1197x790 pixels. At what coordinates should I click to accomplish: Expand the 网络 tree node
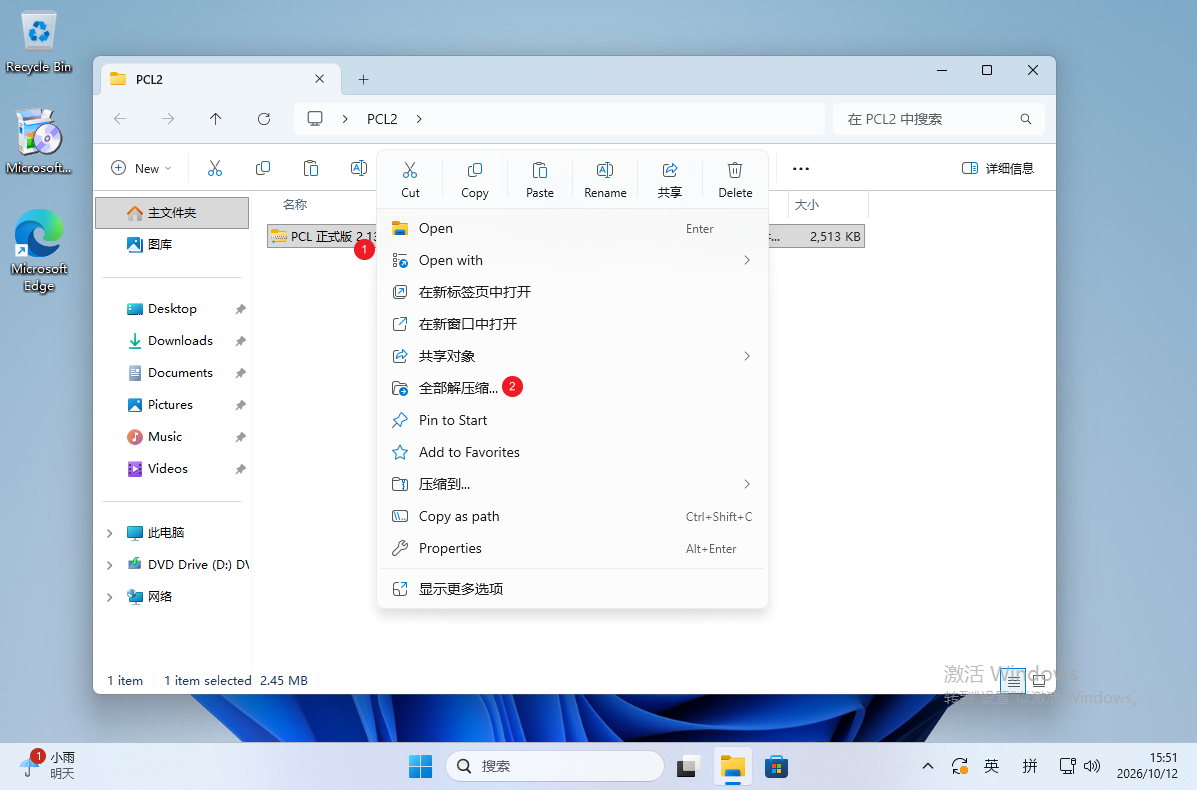pyautogui.click(x=109, y=597)
